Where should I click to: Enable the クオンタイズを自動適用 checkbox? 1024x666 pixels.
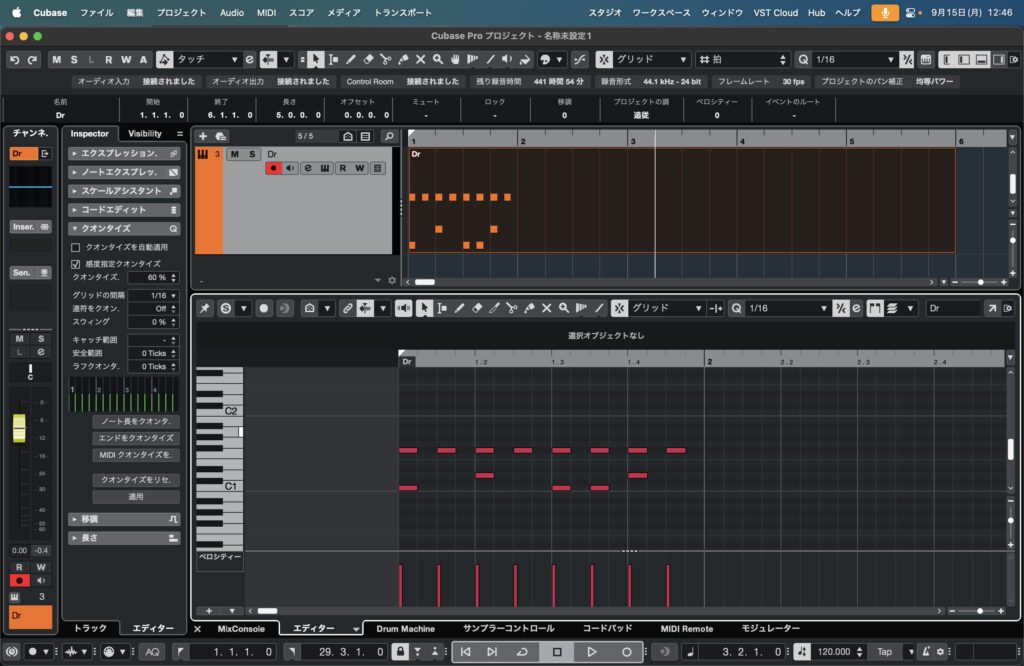point(76,246)
